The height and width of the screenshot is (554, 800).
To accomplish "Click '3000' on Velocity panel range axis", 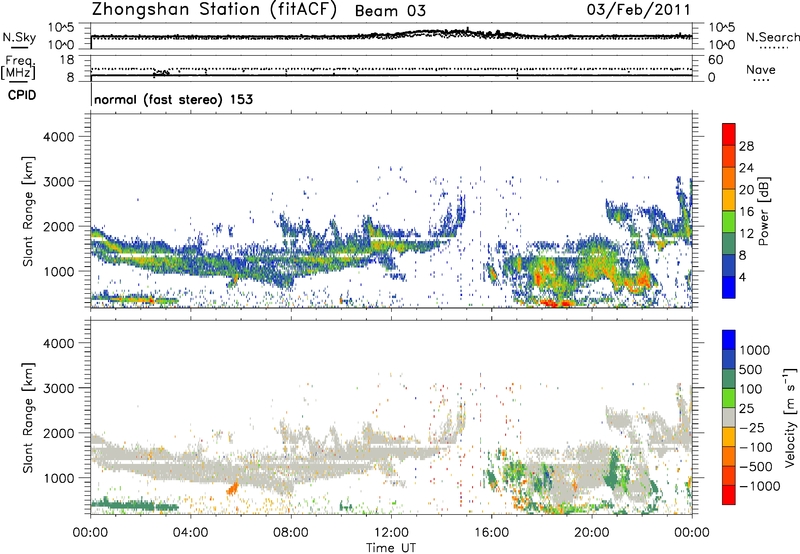I will click(x=58, y=388).
